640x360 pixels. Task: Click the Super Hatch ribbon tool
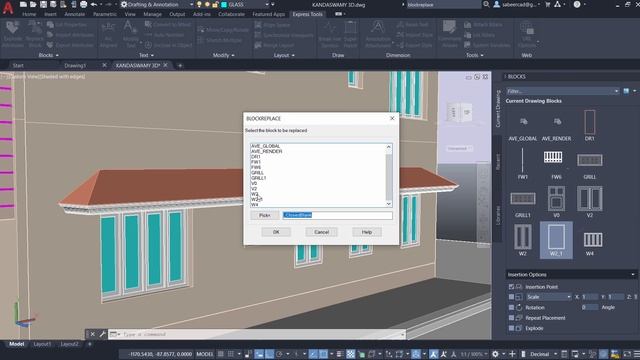[350, 34]
